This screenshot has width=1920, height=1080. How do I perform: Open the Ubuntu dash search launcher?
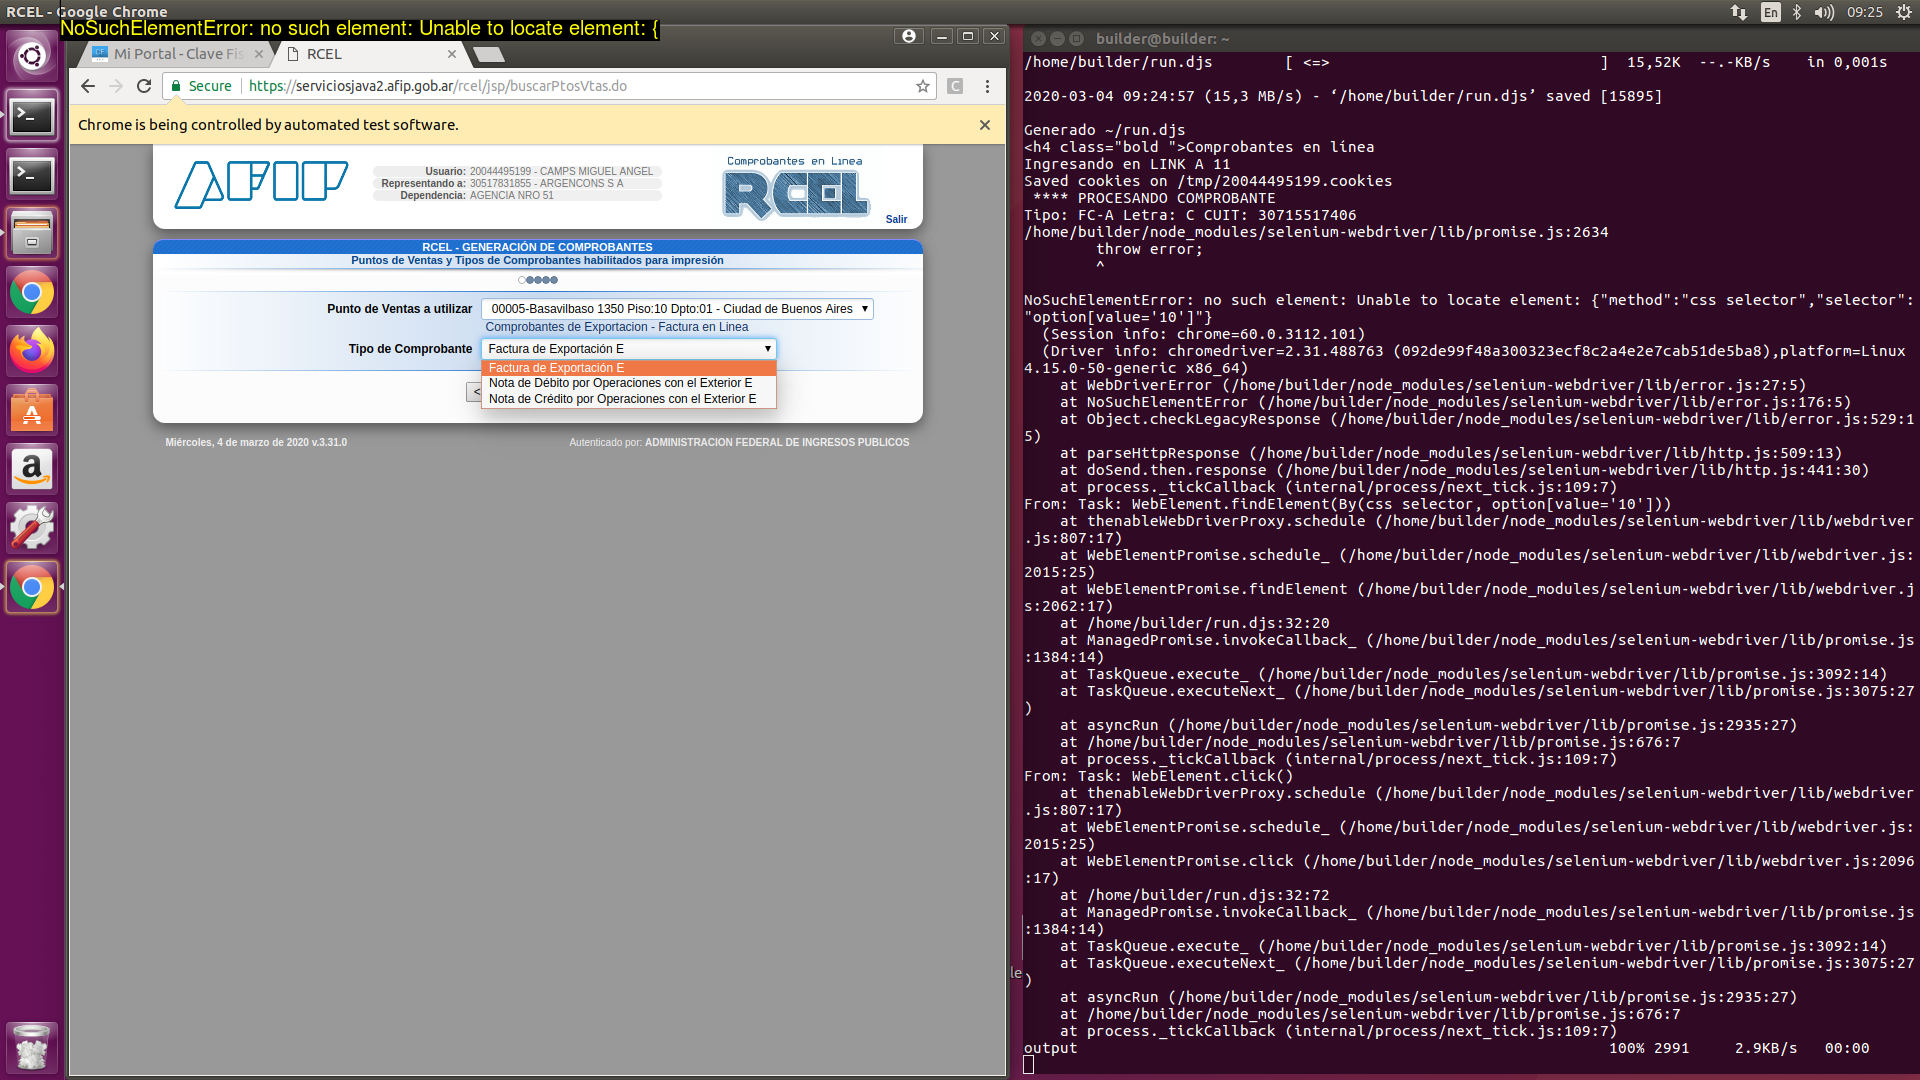click(32, 56)
